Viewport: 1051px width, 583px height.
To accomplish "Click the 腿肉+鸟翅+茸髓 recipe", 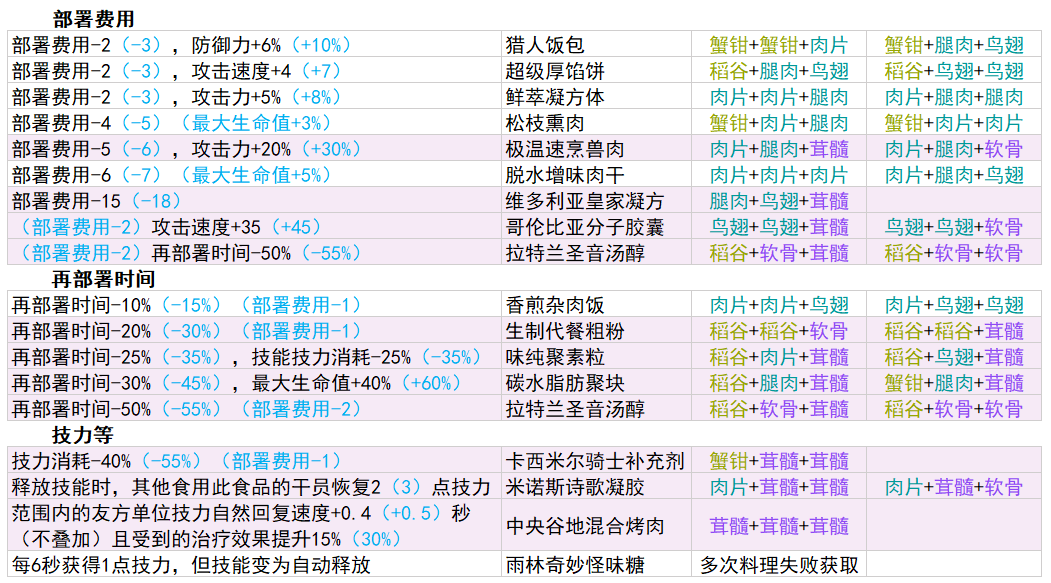I will [x=779, y=201].
